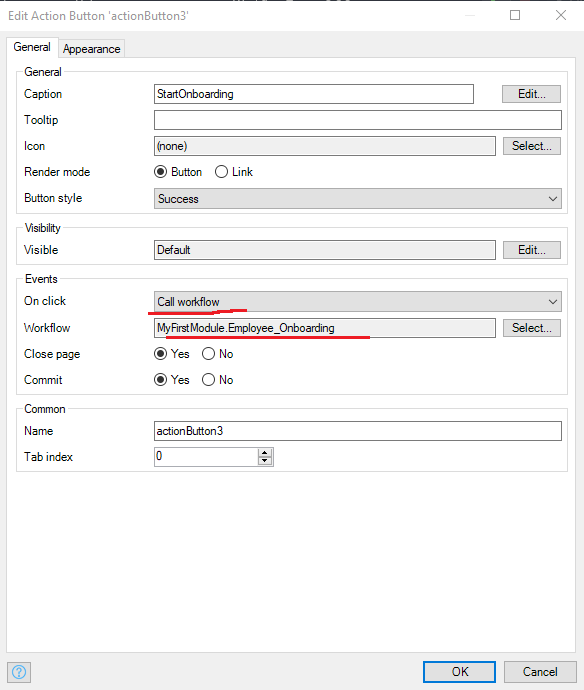This screenshot has height=690, width=584.
Task: Increase Tab index with up arrow
Action: 264,453
